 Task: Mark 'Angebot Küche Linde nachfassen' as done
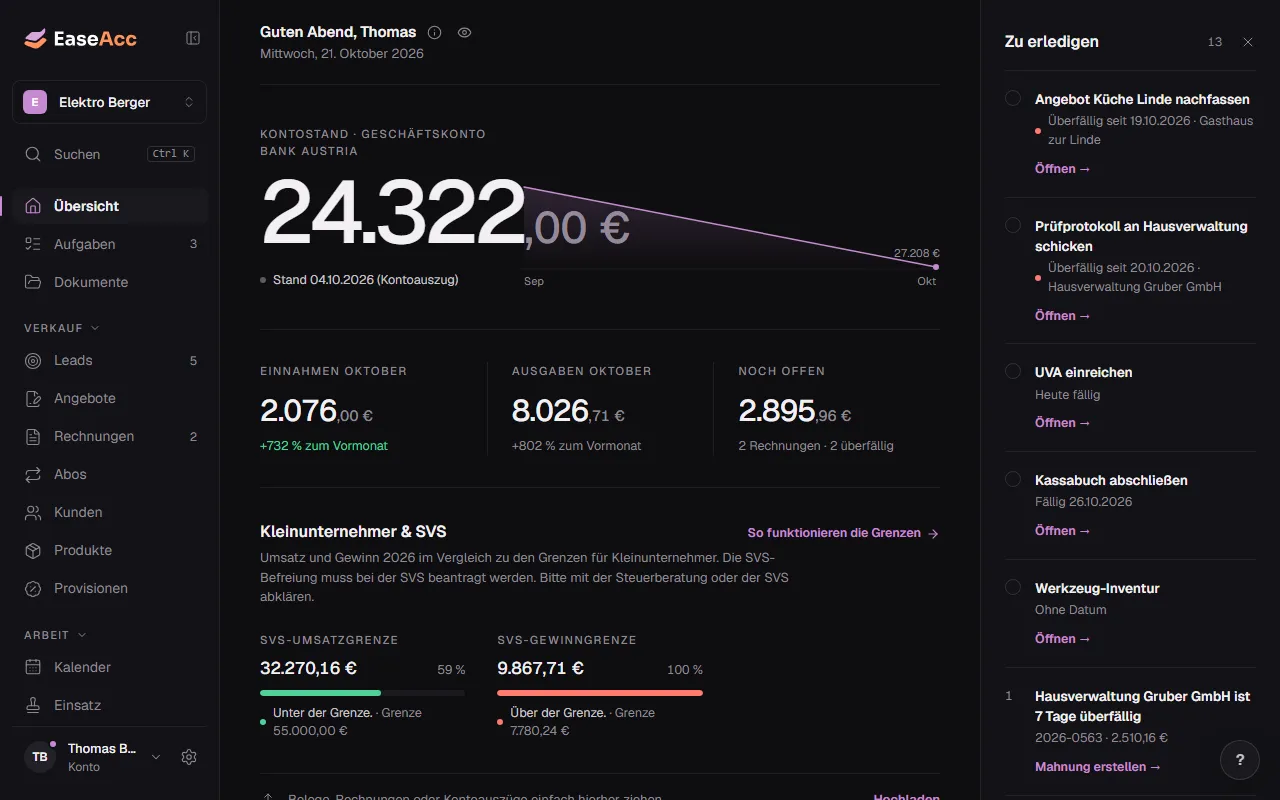(1013, 98)
